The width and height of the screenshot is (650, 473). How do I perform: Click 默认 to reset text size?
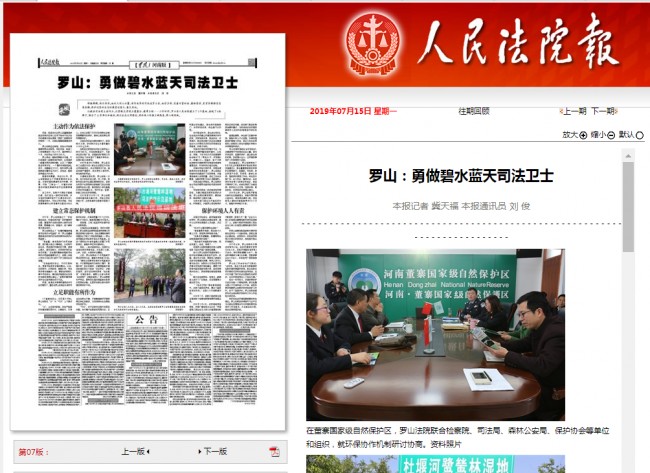[626, 135]
